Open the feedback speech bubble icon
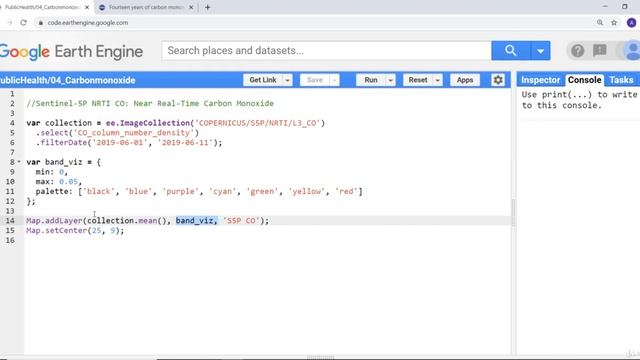Screen dimensions: 640x360 (x=600, y=51)
